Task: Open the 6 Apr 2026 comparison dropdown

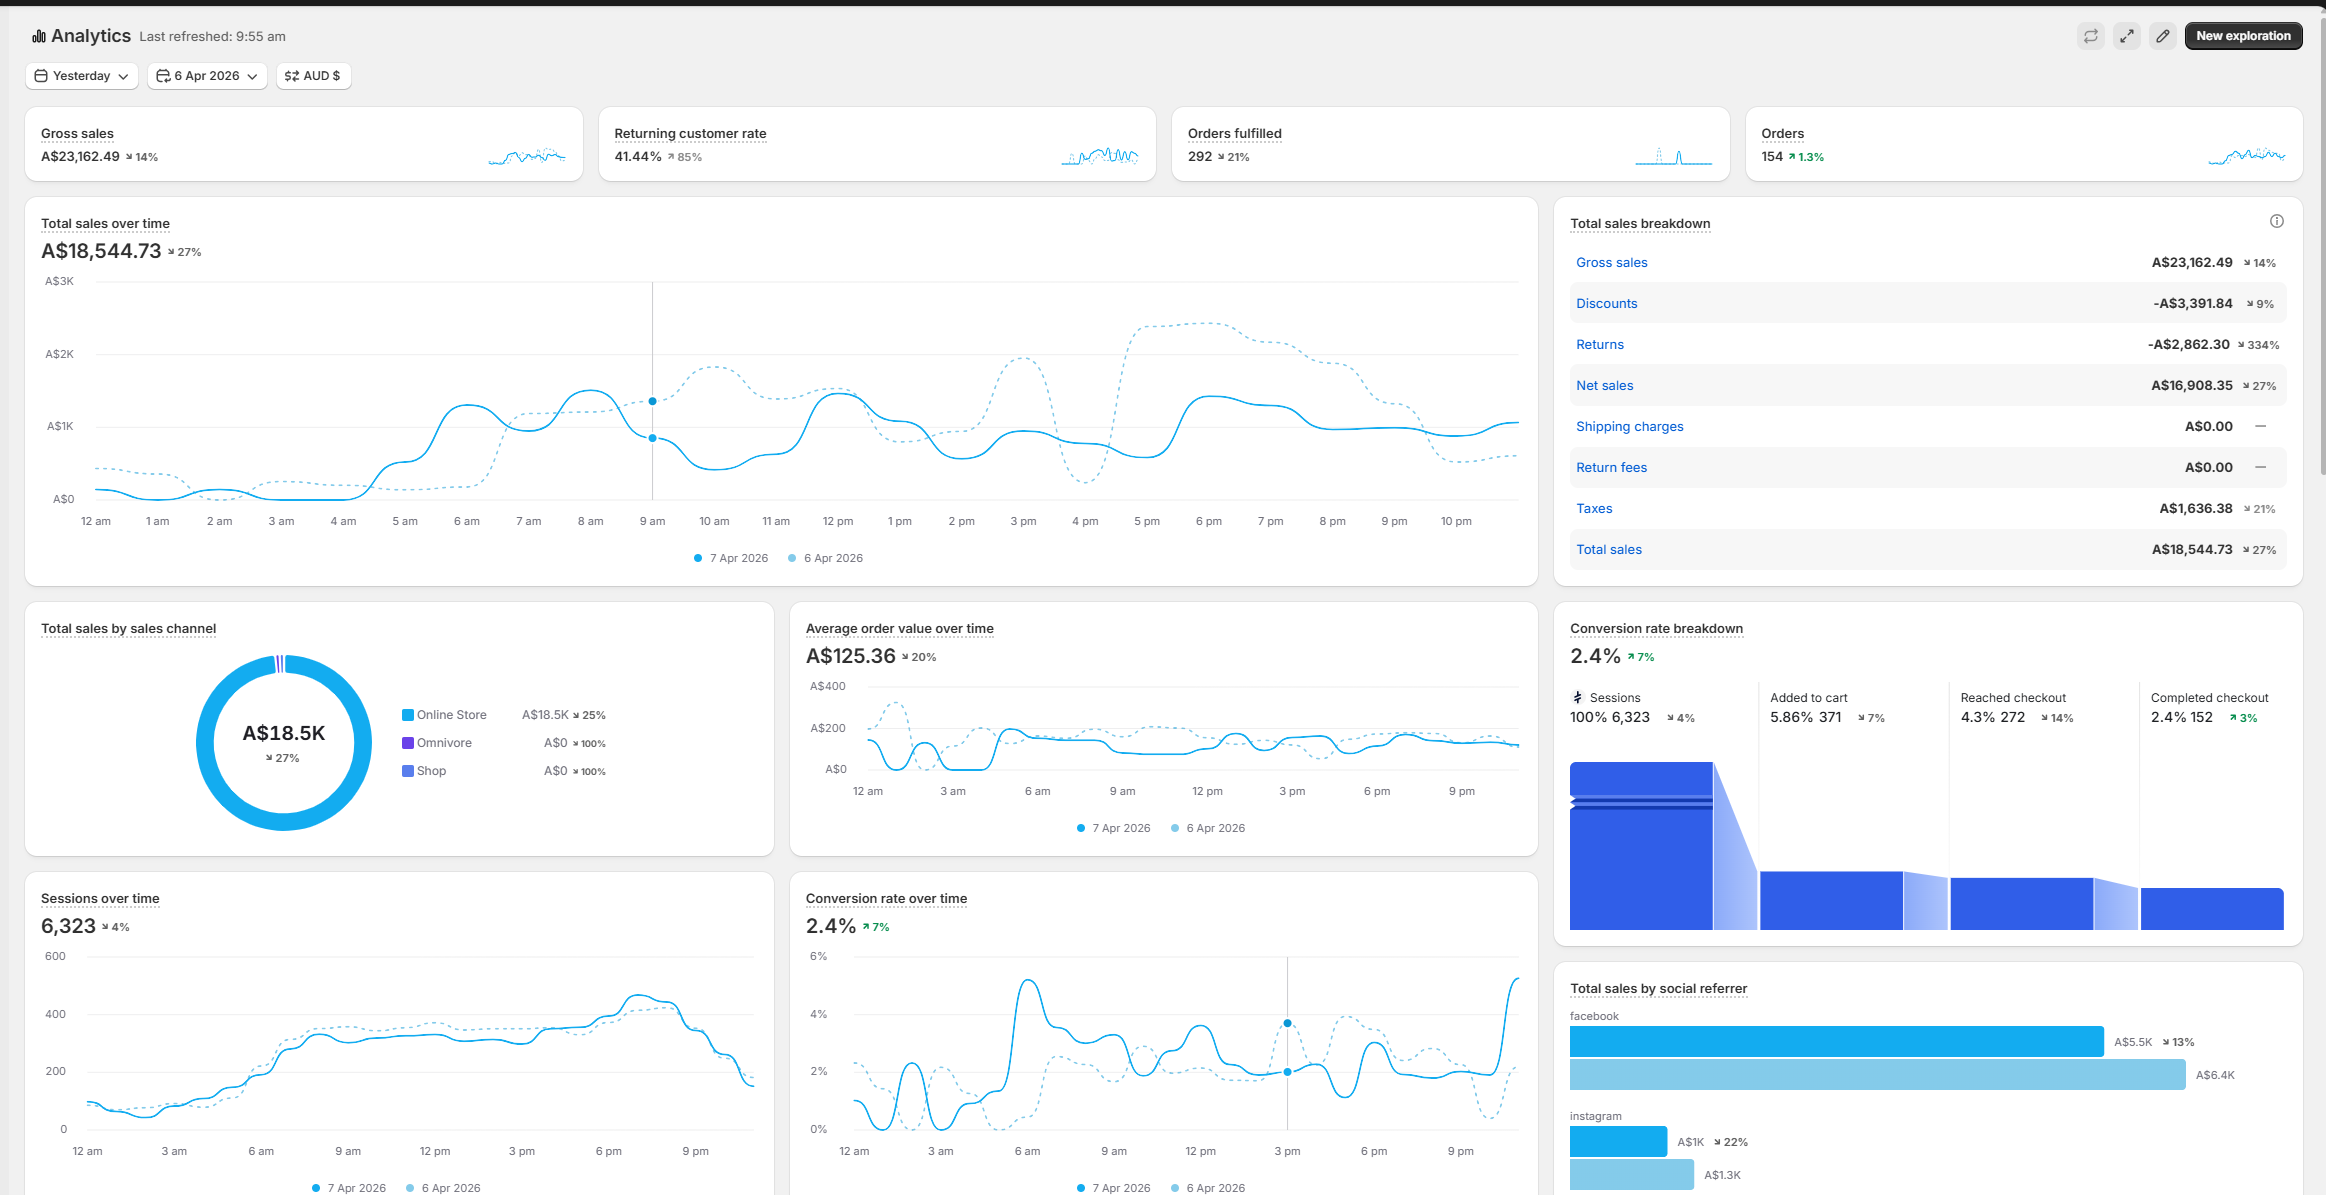Action: click(x=207, y=76)
